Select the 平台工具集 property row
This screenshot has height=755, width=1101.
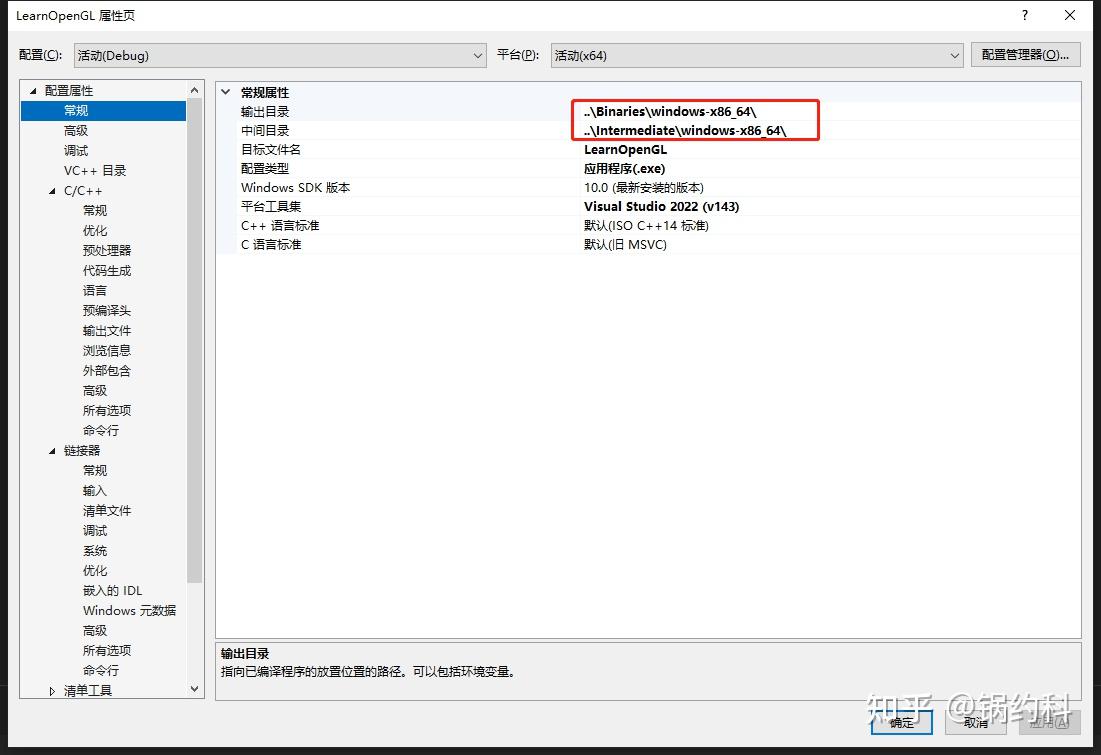point(649,206)
